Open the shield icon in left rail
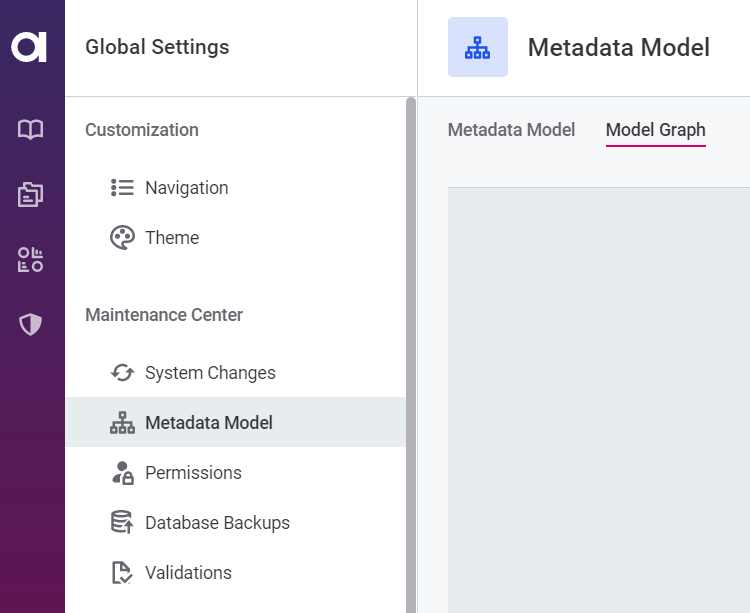Screen dimensions: 750x613 (x=31, y=324)
